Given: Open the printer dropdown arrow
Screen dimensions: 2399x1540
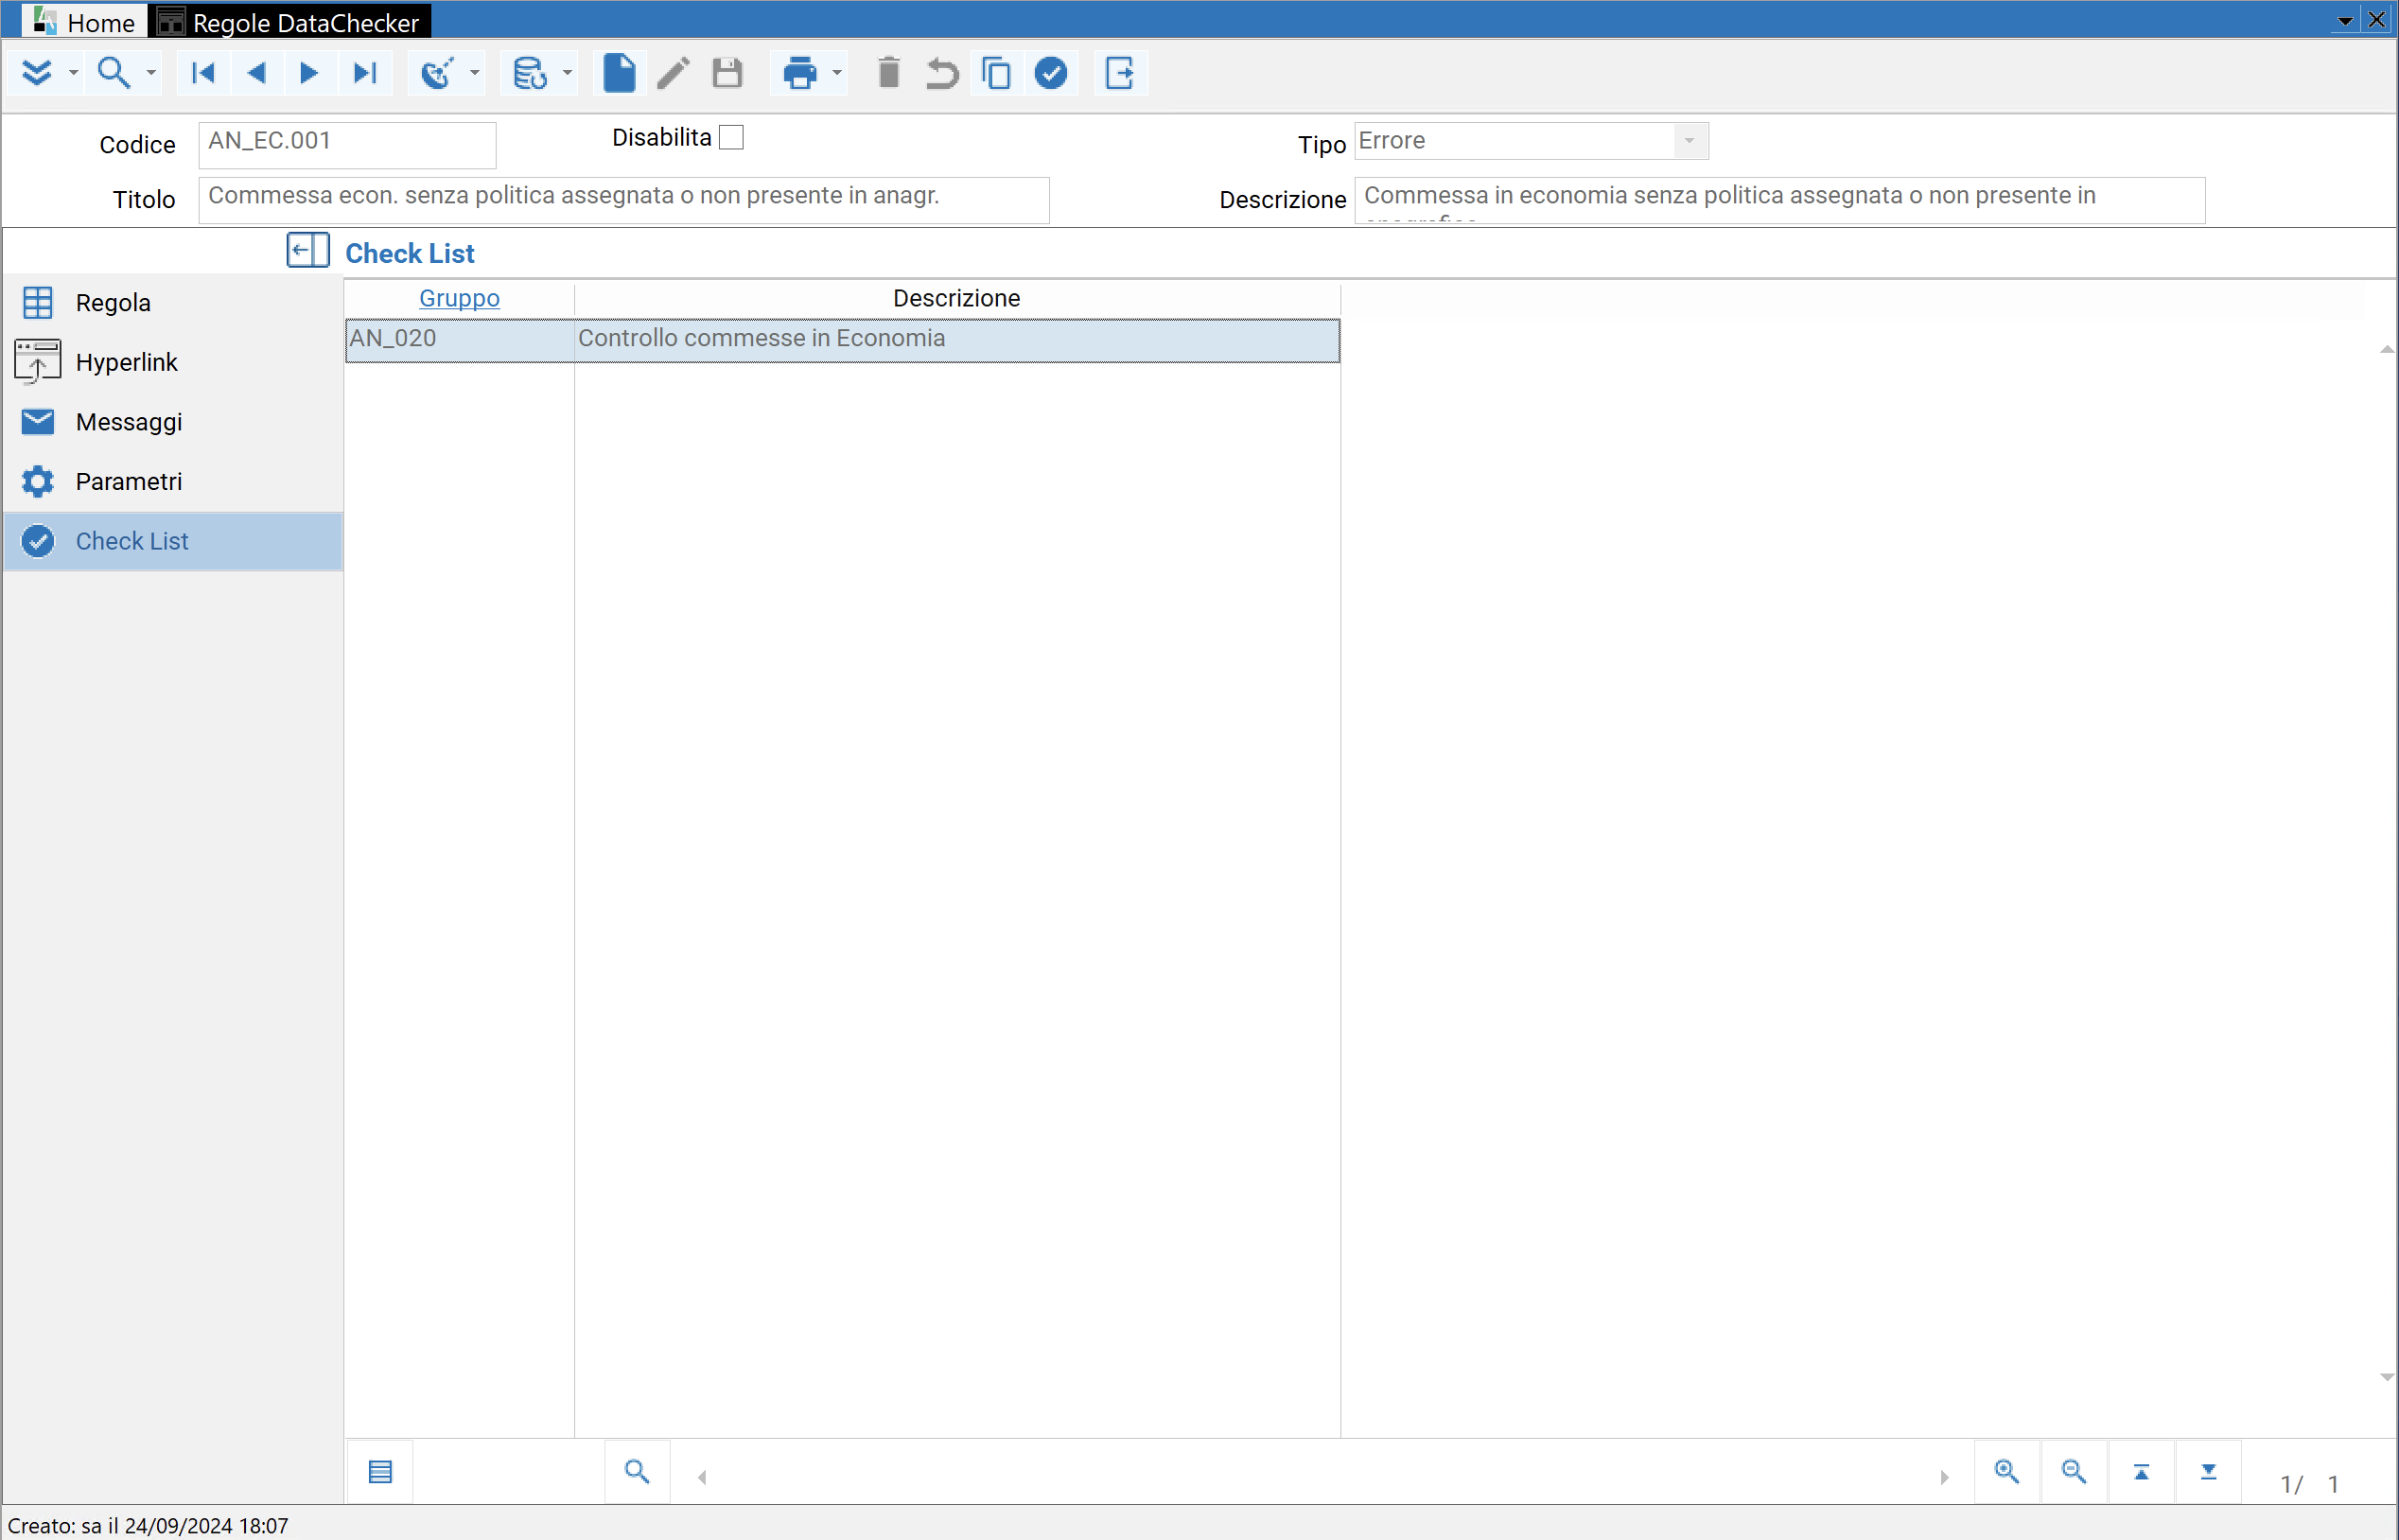Looking at the screenshot, I should [837, 73].
